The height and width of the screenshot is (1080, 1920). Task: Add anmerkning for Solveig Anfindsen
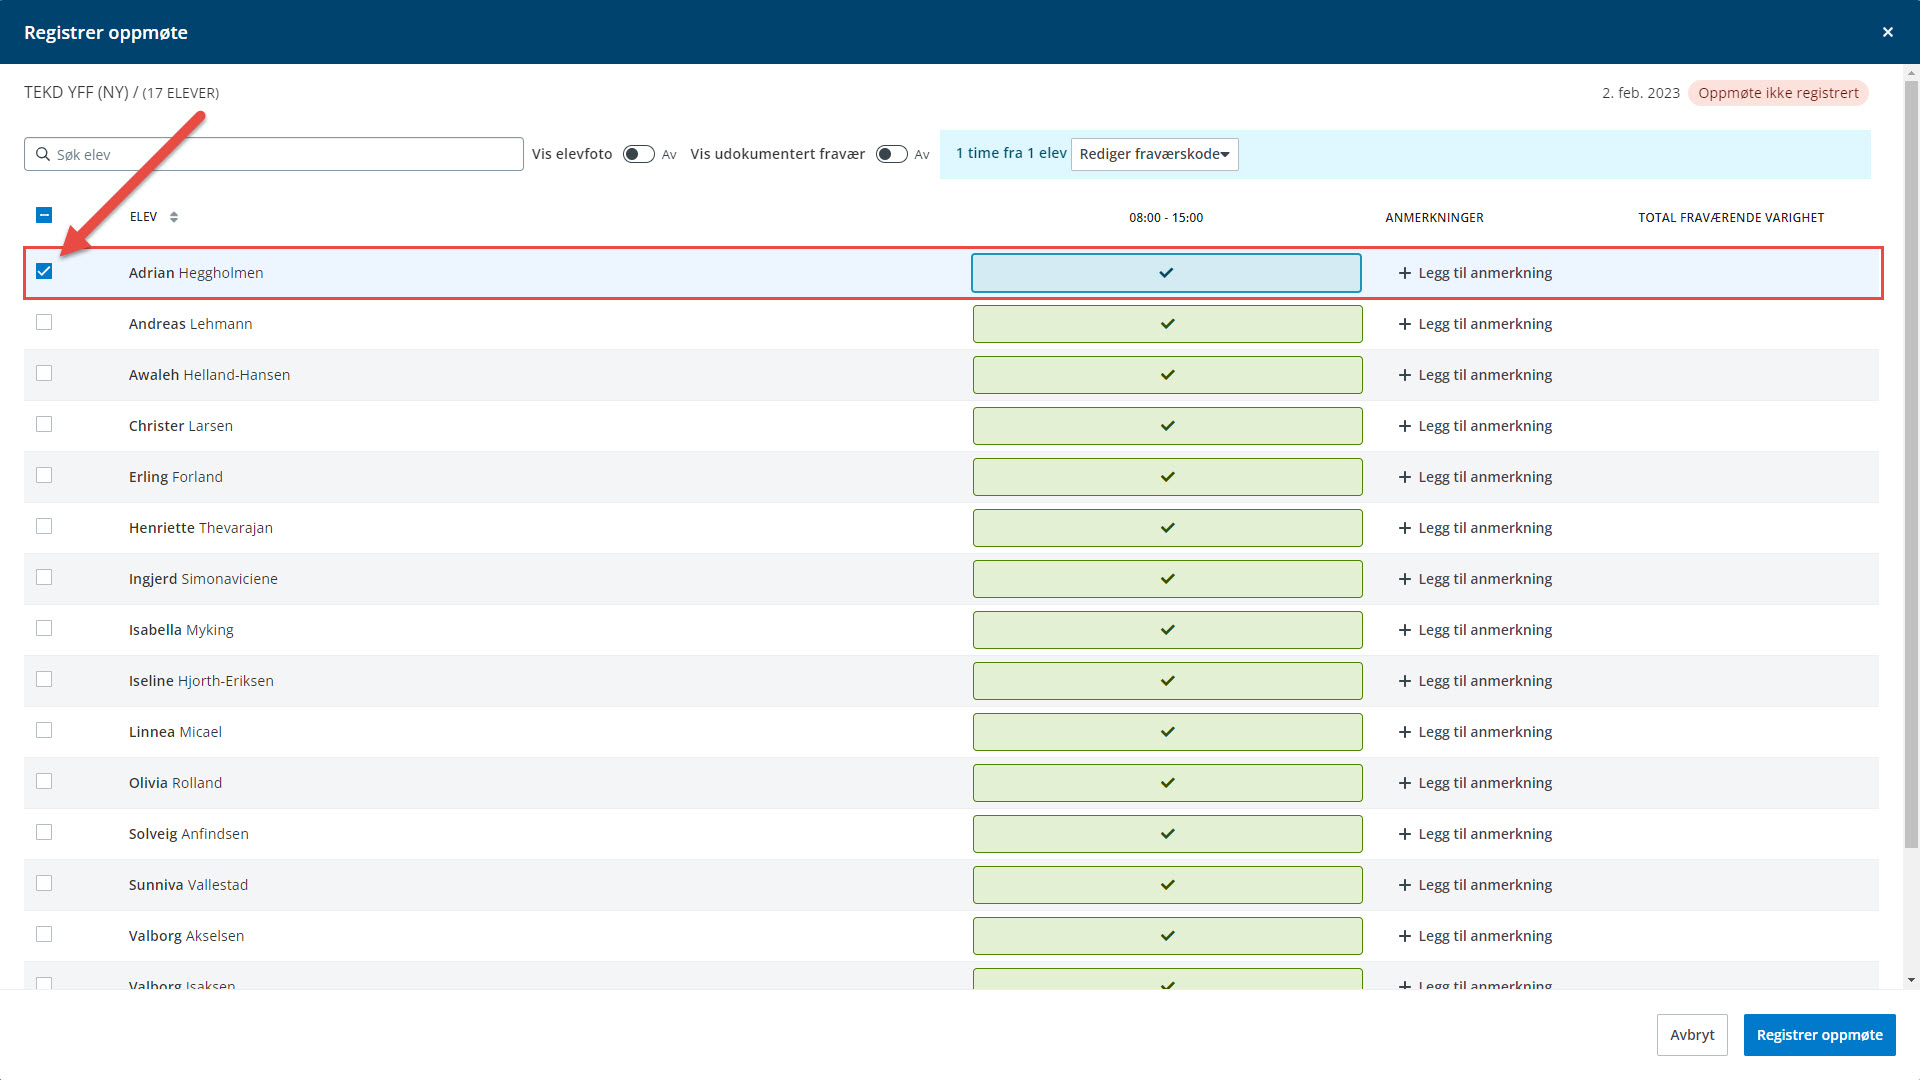(1475, 834)
